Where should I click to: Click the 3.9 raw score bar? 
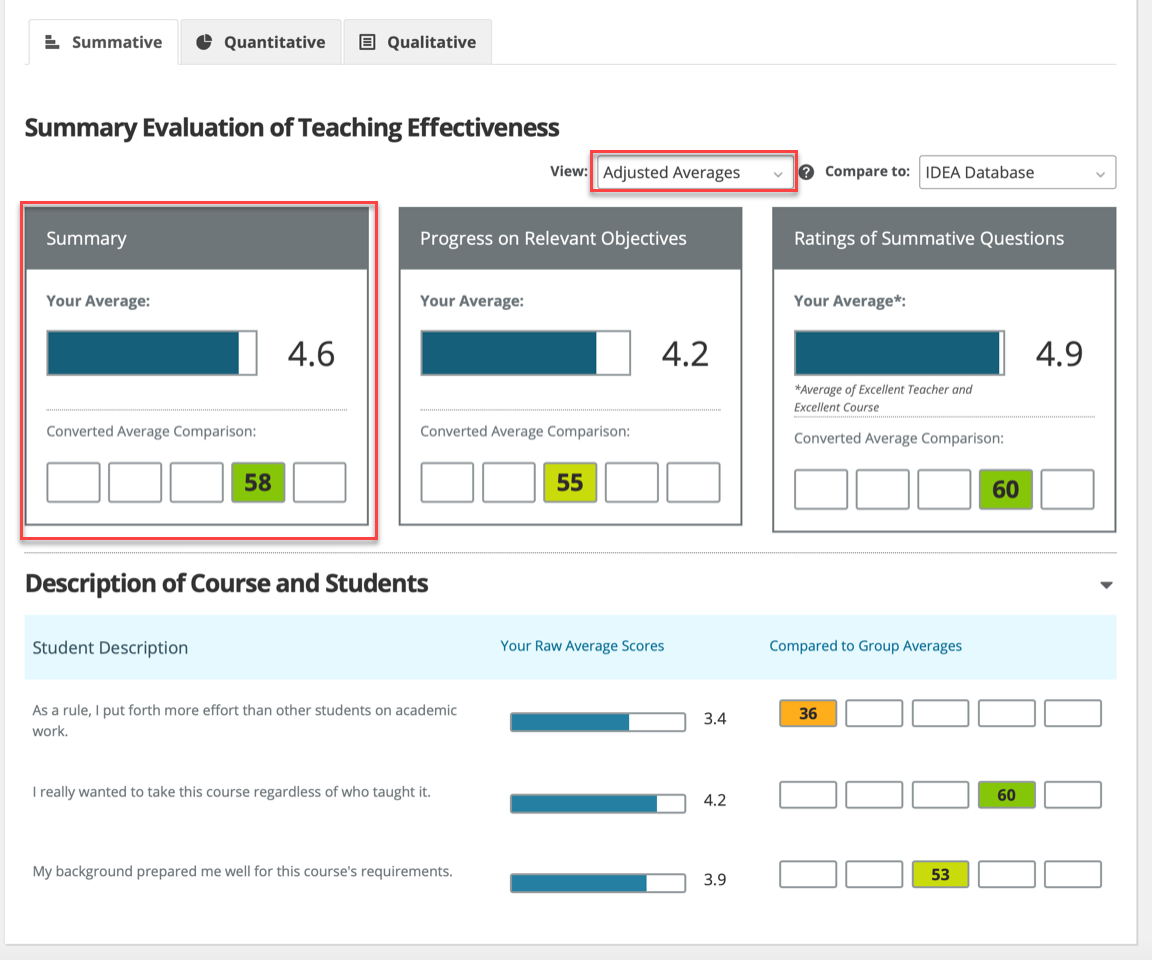coord(598,883)
